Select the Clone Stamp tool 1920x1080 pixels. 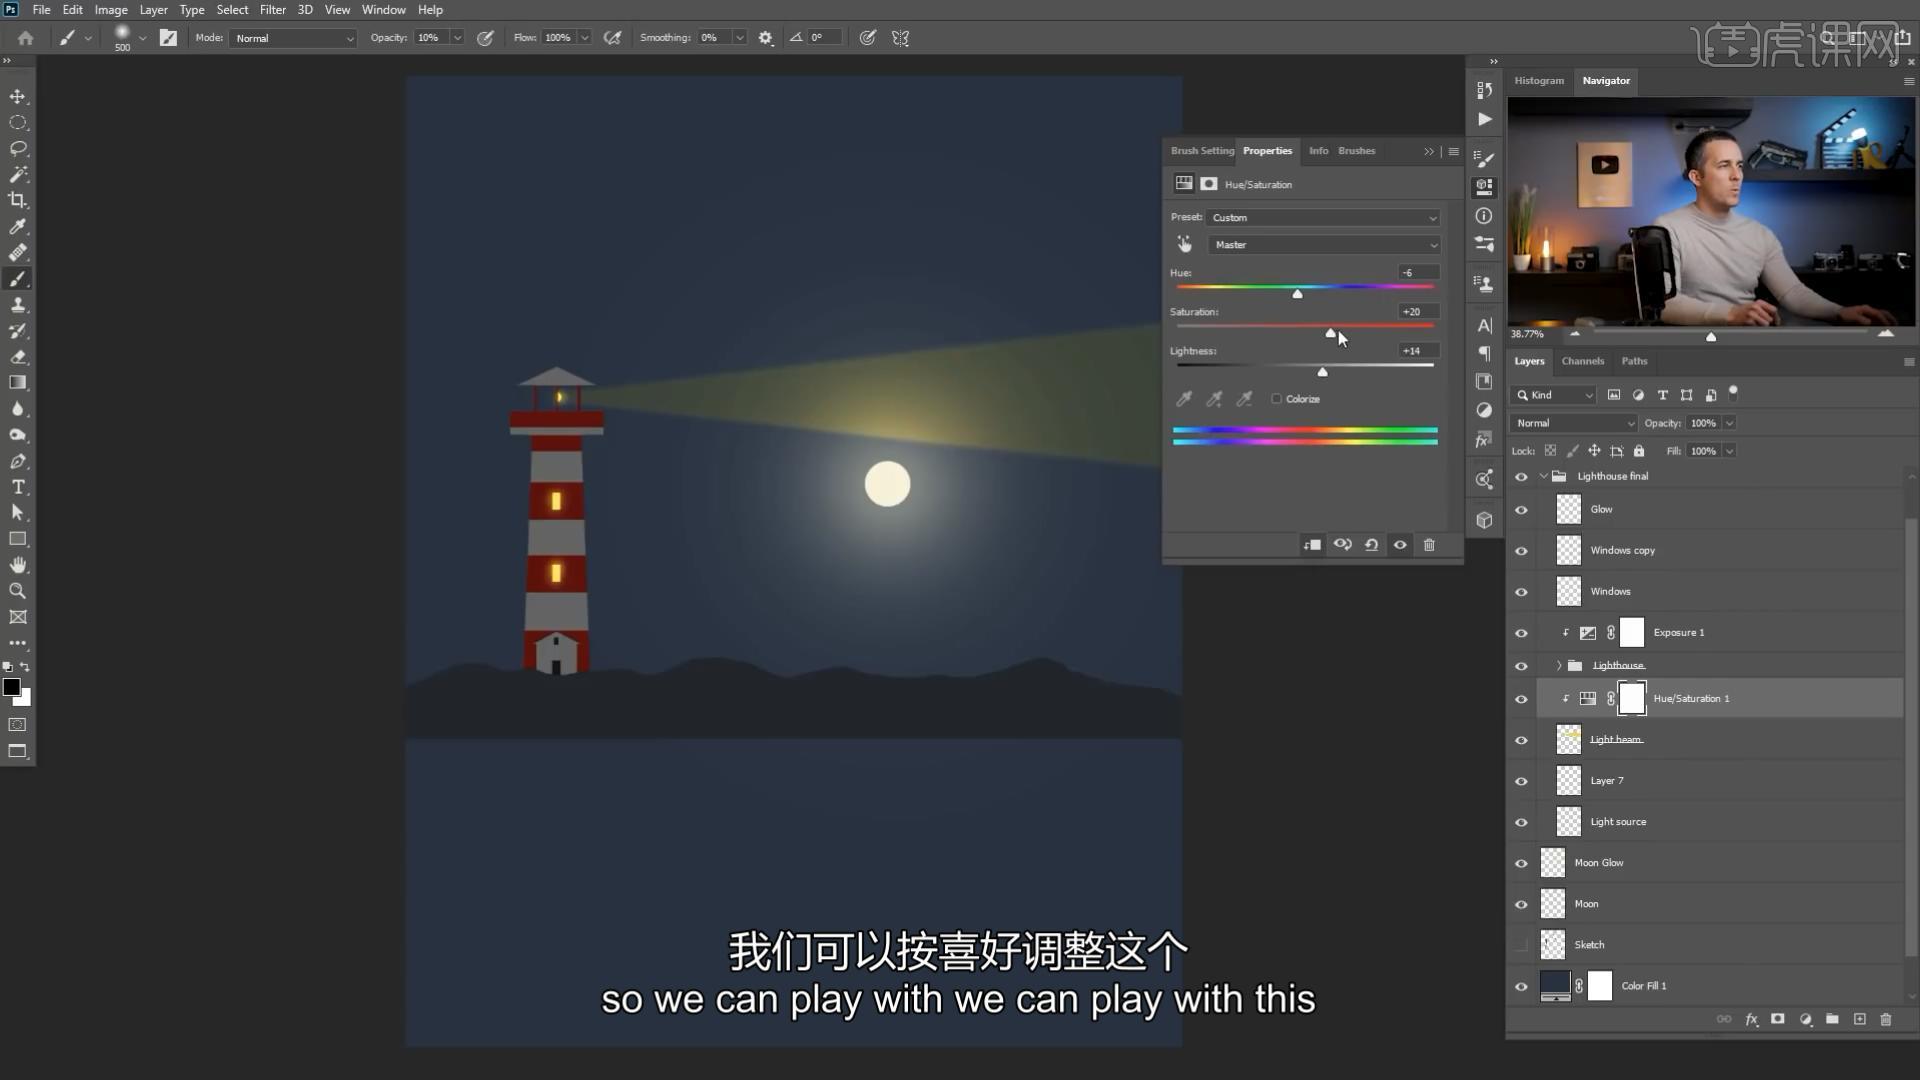point(18,305)
